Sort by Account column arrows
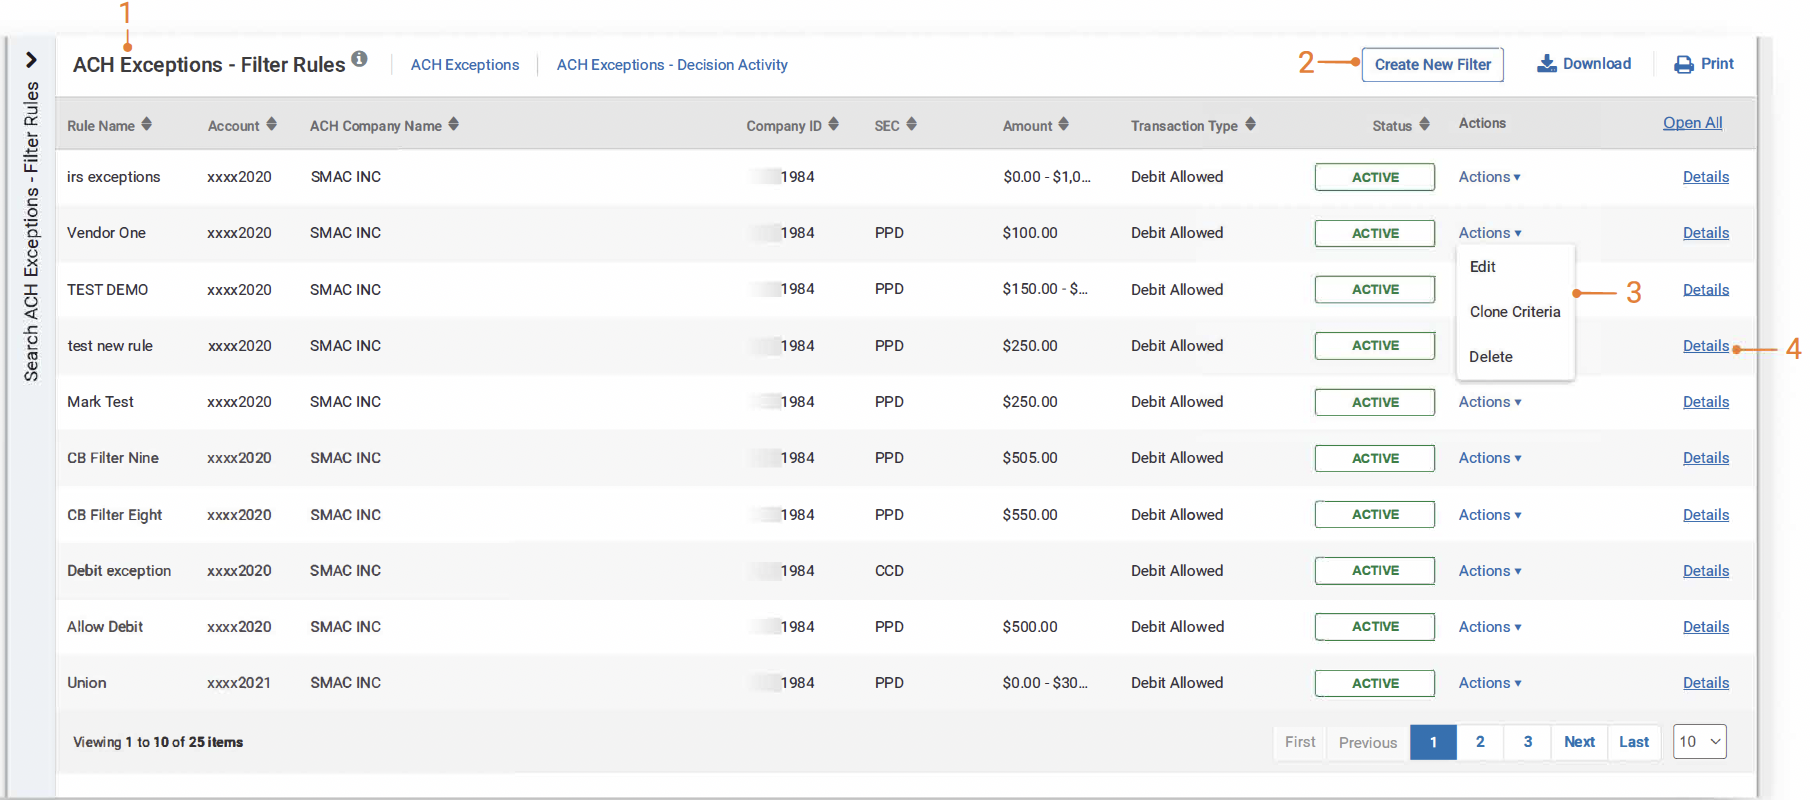This screenshot has width=1810, height=800. point(271,124)
